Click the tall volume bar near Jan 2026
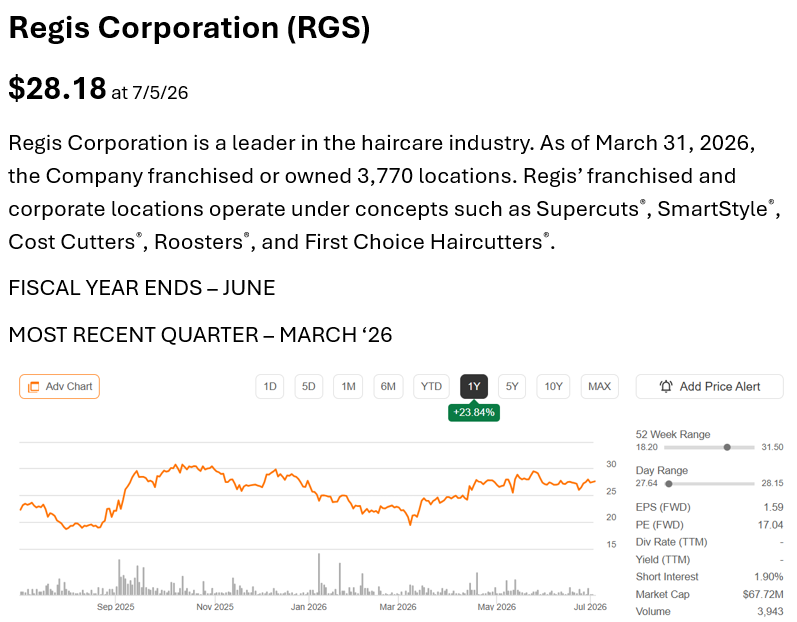797x622 pixels. coord(319,574)
